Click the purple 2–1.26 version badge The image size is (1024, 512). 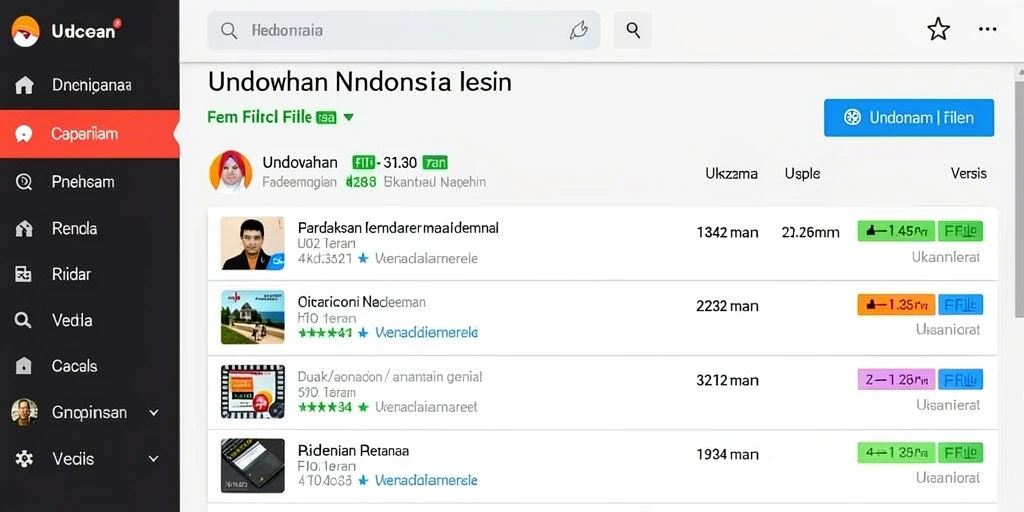pyautogui.click(x=896, y=379)
